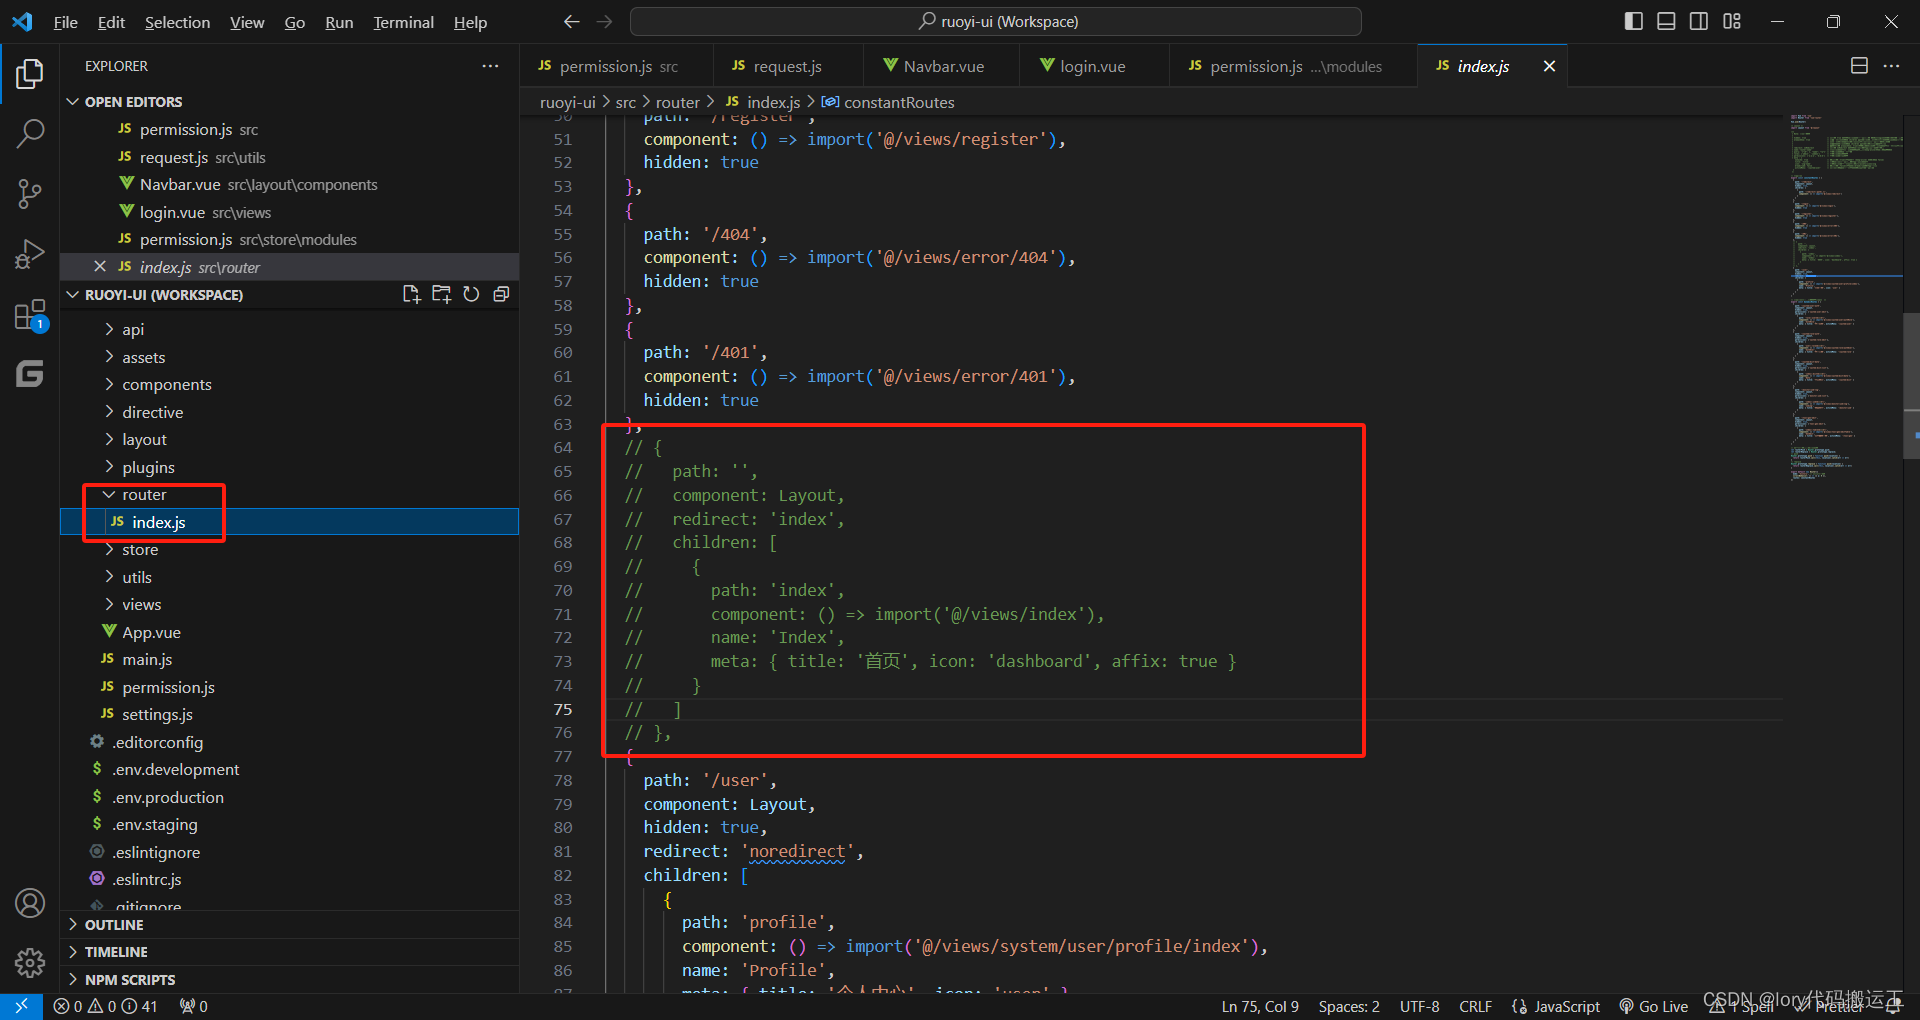Open Run and Debug view

tap(30, 254)
